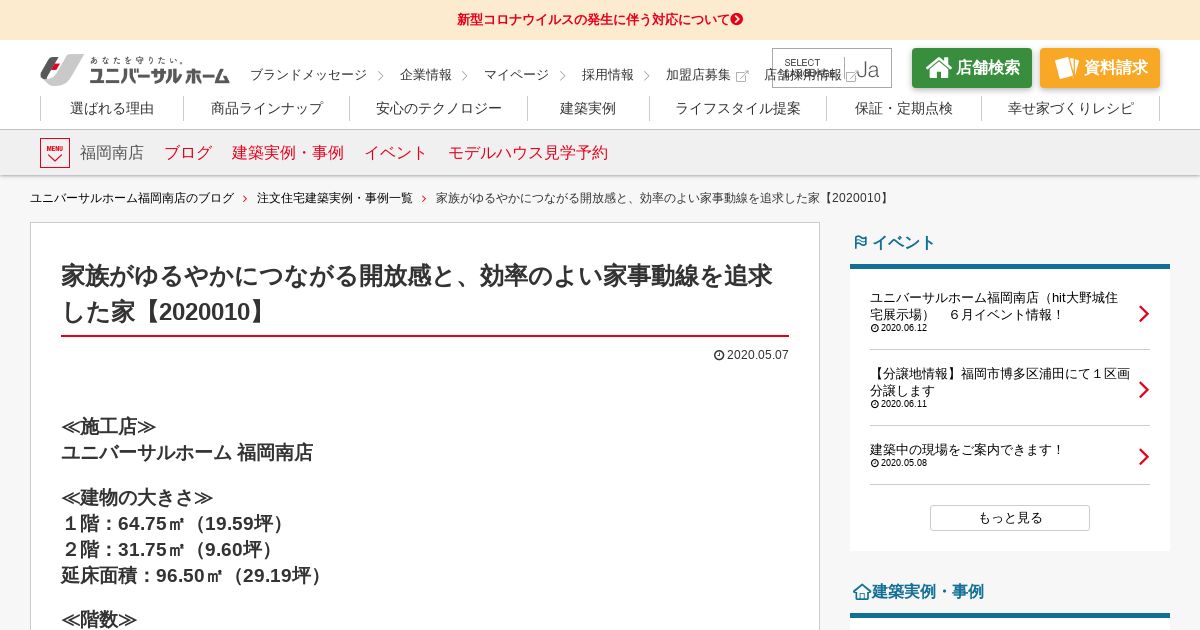Click breadcrumb ユニバーサルホーム福岡南店のブログ
This screenshot has width=1200, height=630.
coord(132,198)
